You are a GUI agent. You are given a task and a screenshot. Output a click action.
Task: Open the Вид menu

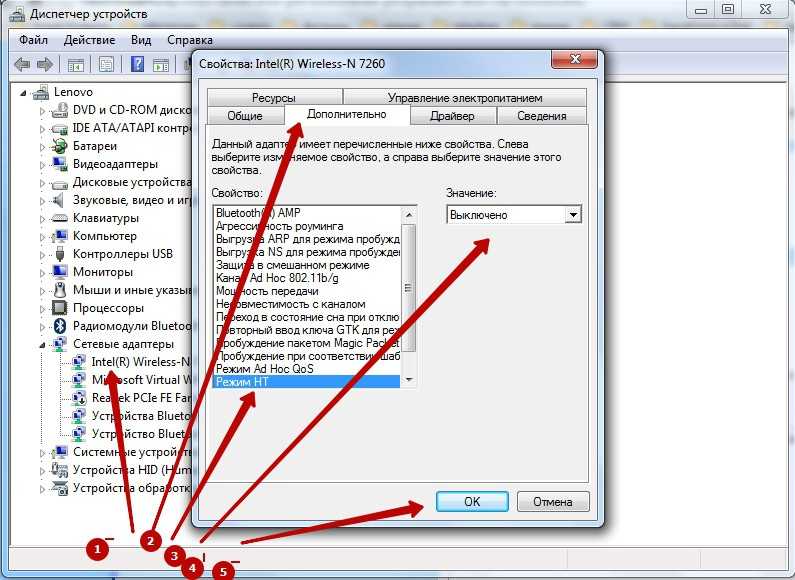click(141, 40)
